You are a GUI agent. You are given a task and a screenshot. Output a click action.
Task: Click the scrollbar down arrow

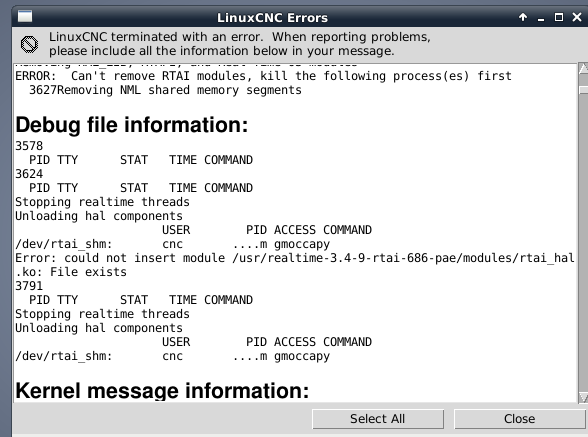click(x=583, y=397)
